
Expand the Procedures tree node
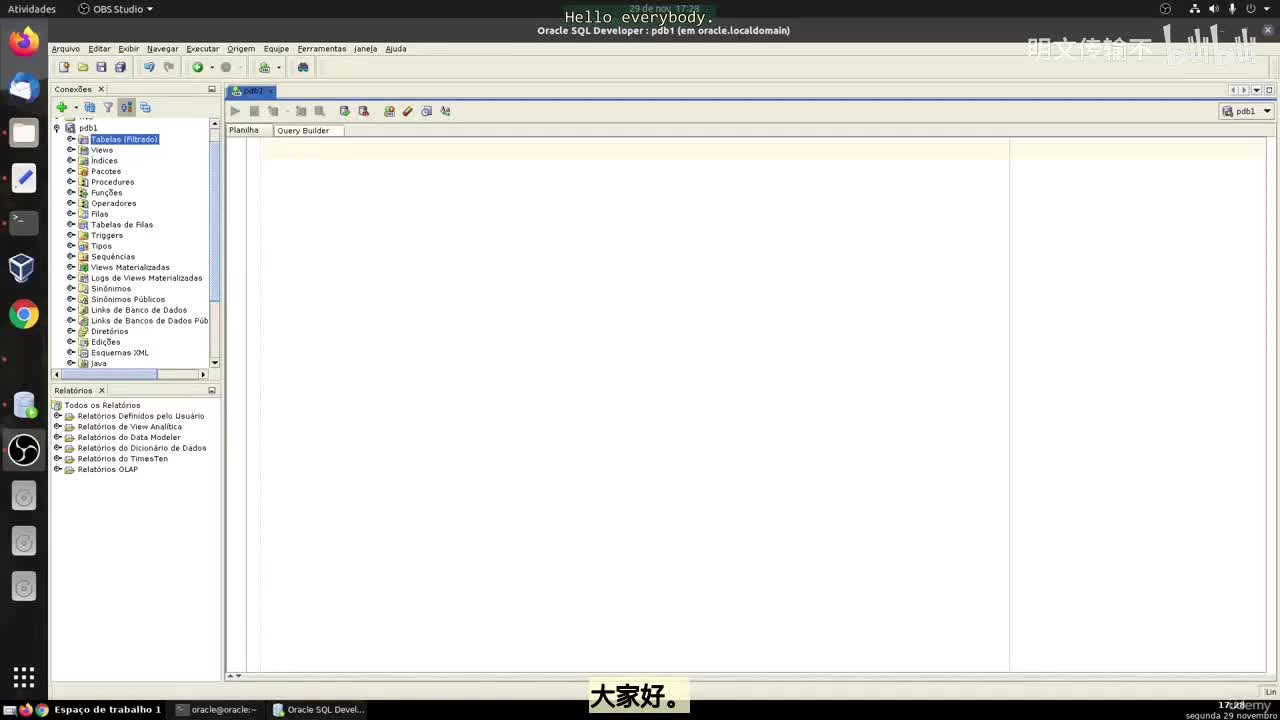(71, 182)
